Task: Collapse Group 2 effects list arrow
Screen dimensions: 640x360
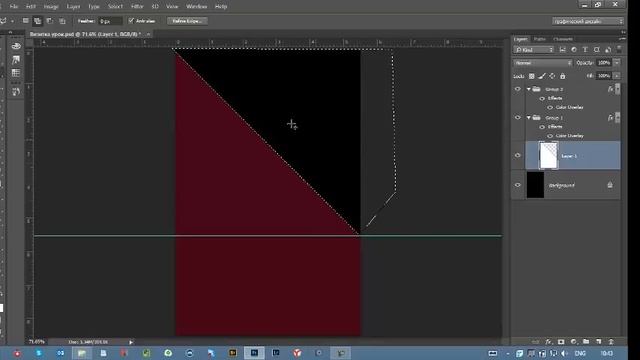Action: tap(618, 89)
